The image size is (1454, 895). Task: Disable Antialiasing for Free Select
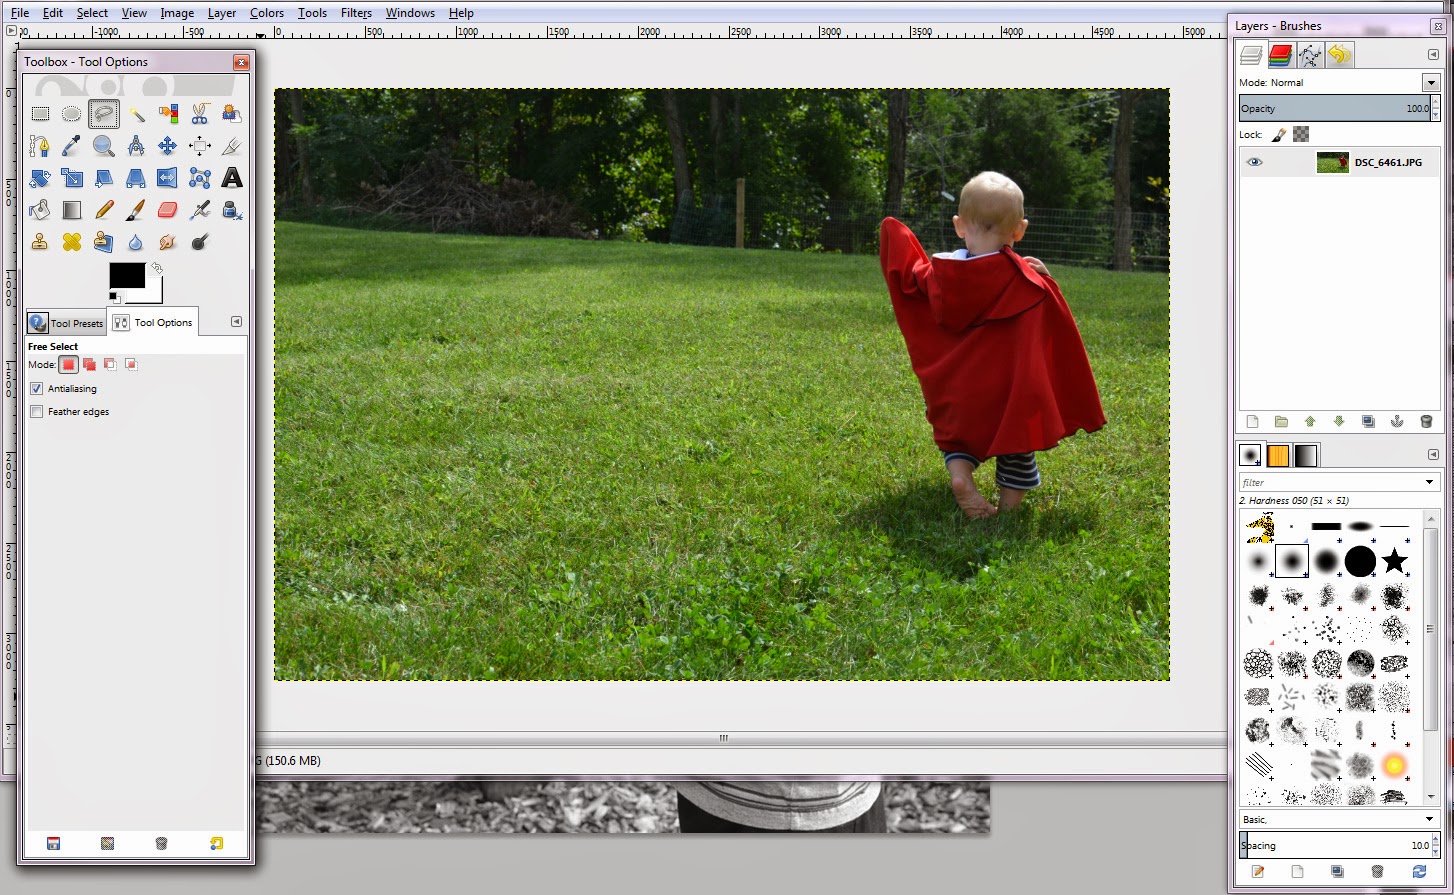(x=36, y=388)
